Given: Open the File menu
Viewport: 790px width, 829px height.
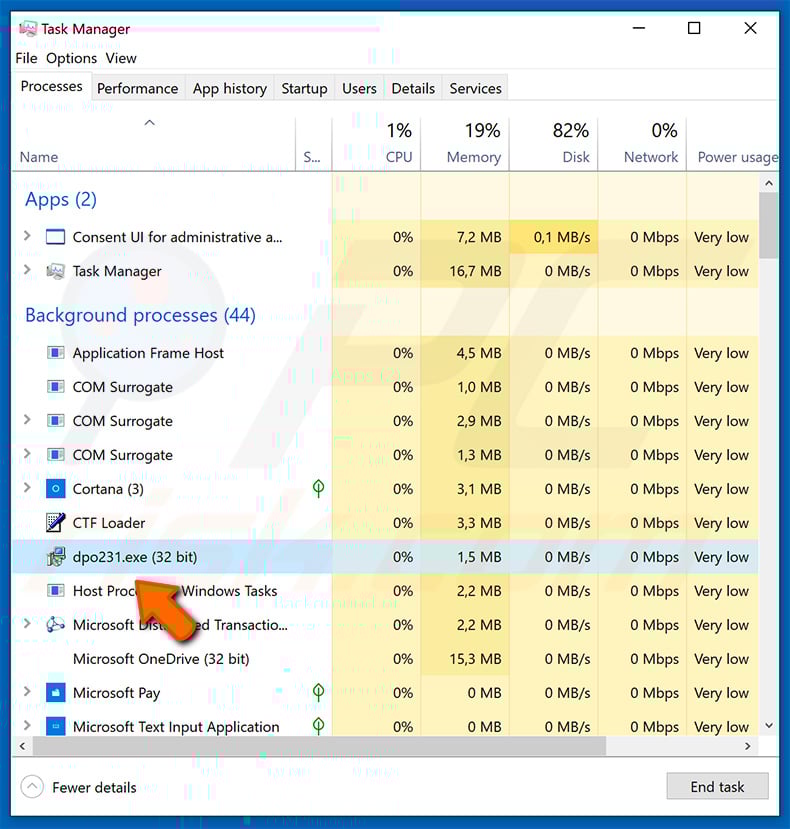Looking at the screenshot, I should click(x=26, y=58).
